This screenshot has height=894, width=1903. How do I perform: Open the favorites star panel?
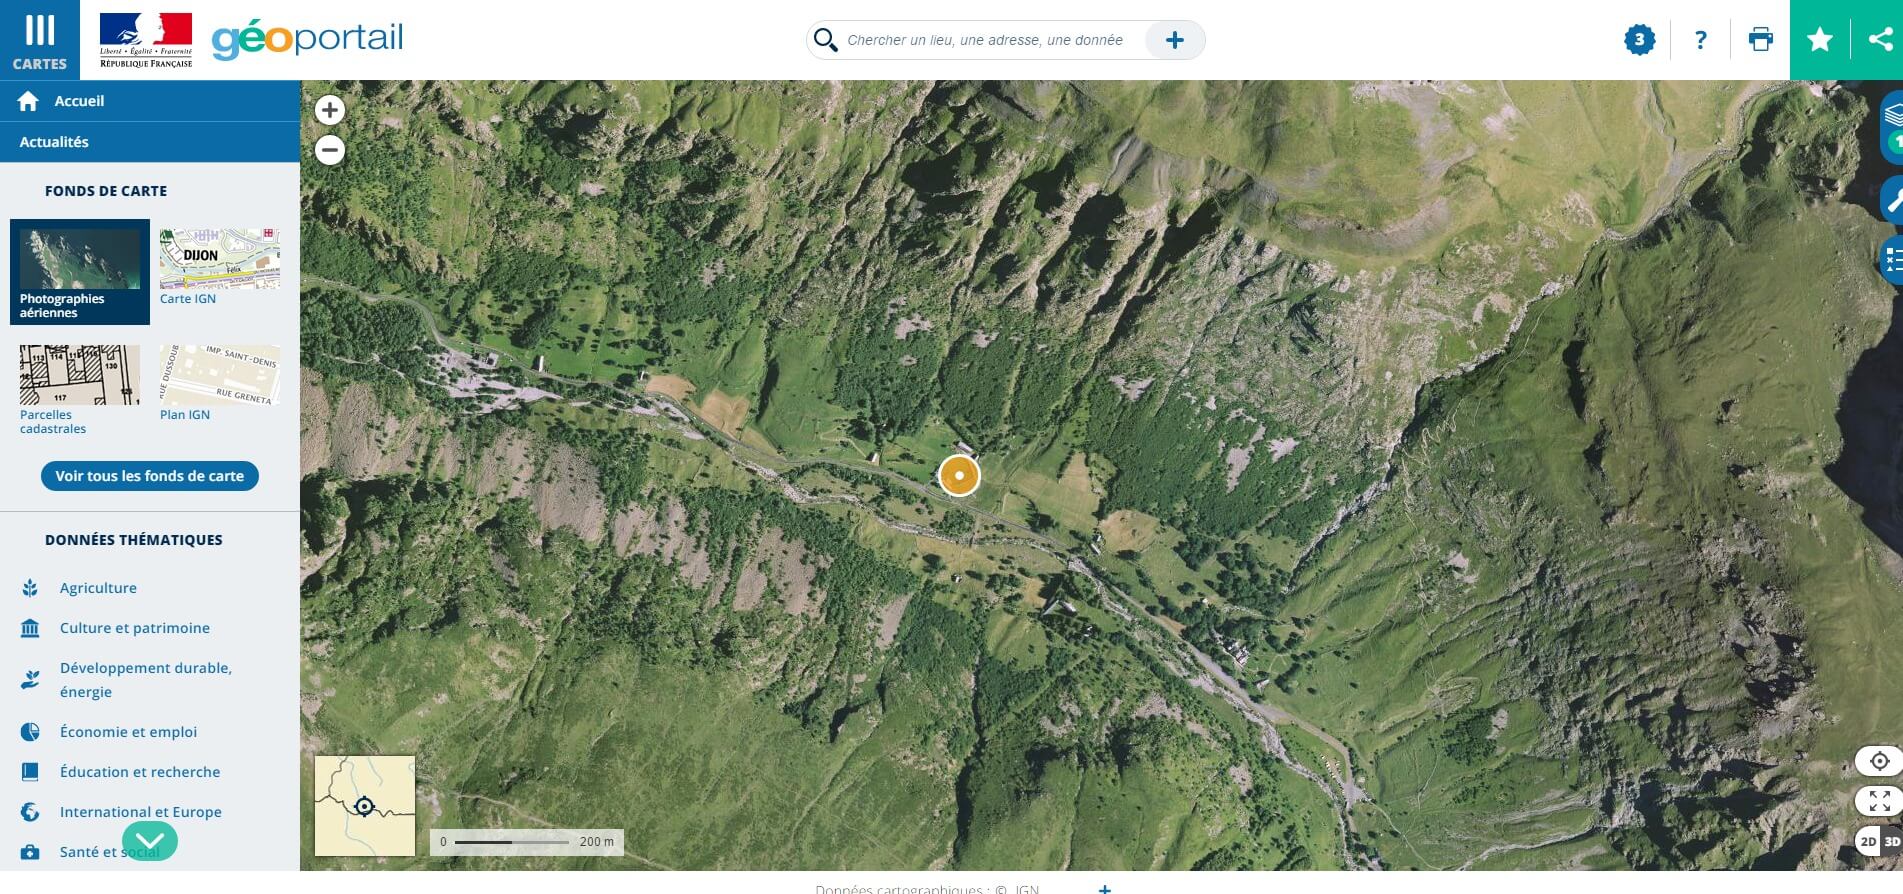tap(1820, 40)
